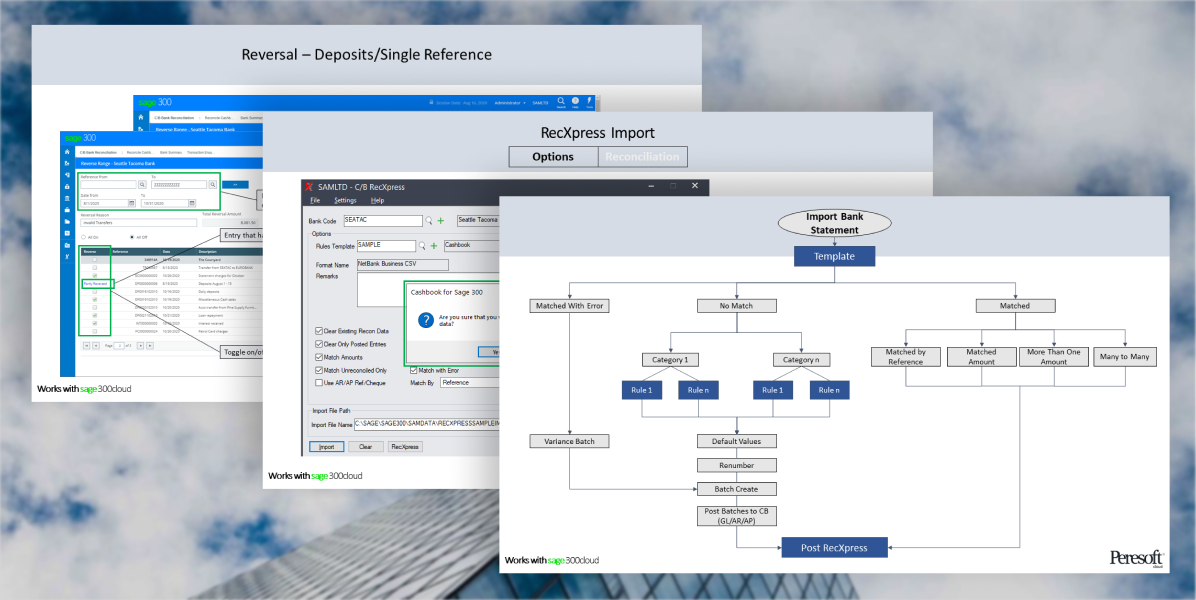This screenshot has width=1196, height=600.
Task: Select the All On radio button
Action: pyautogui.click(x=83, y=237)
